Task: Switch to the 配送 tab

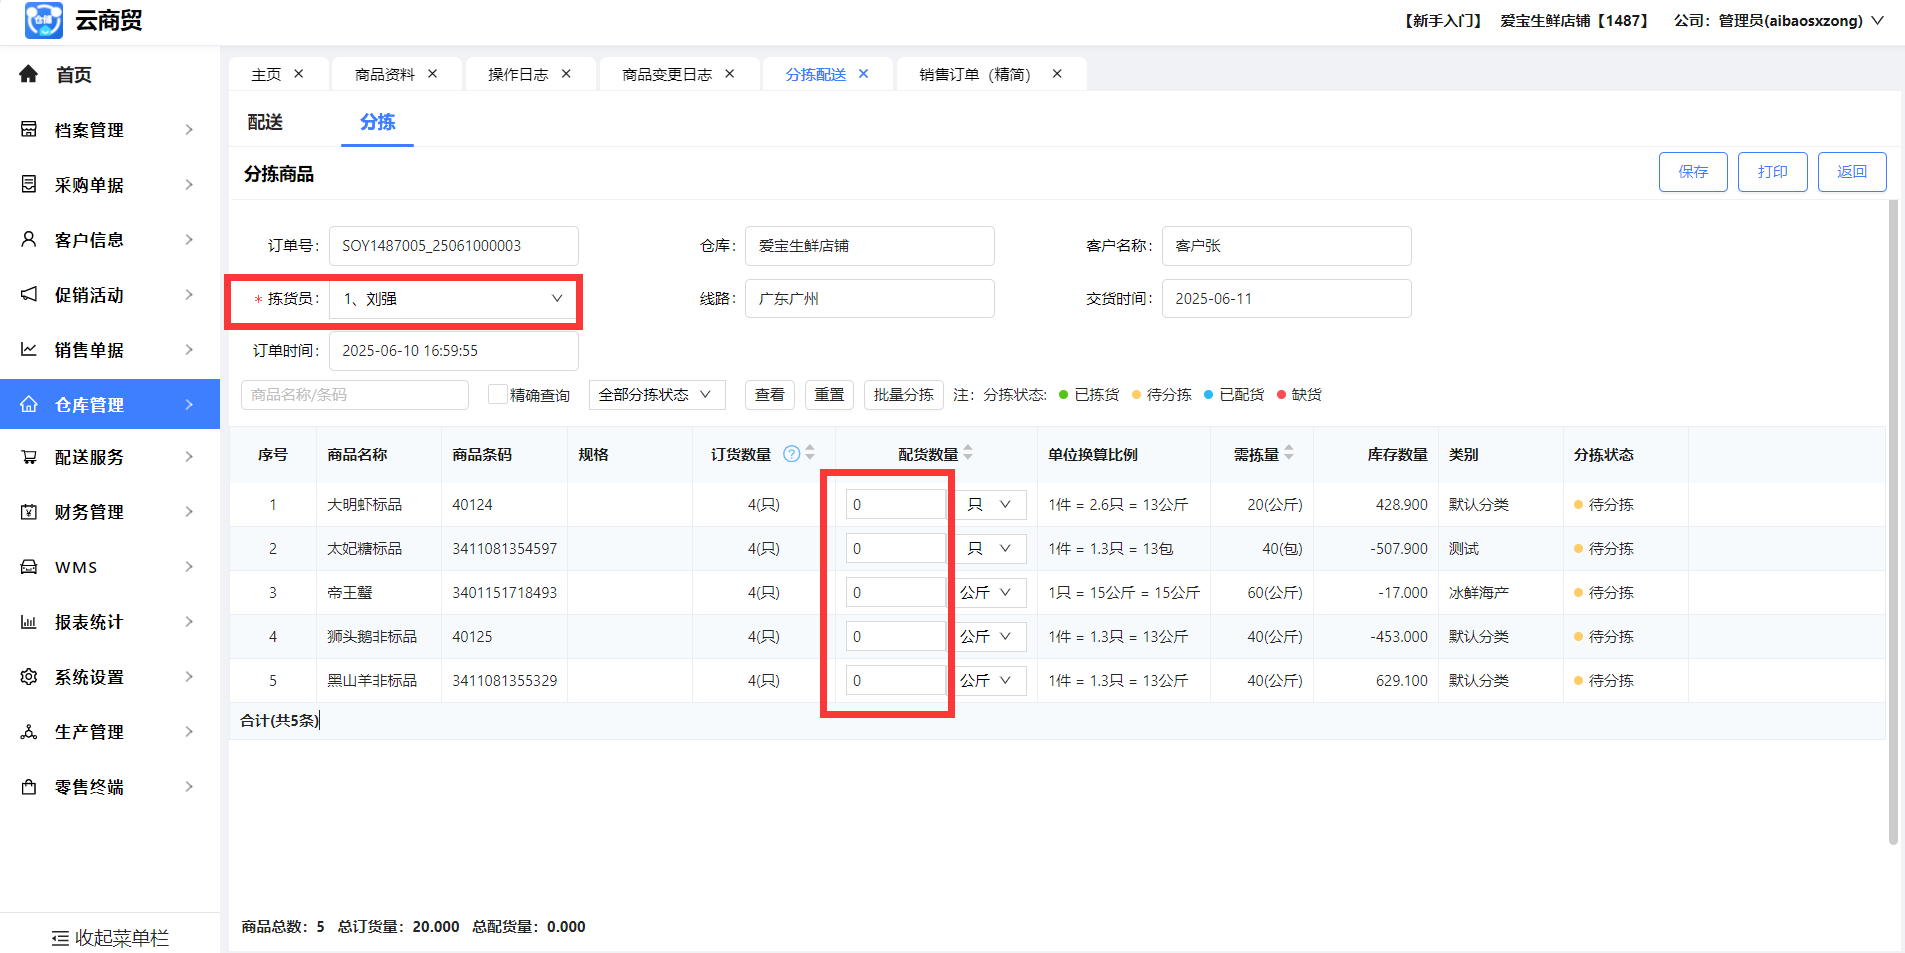Action: tap(265, 122)
